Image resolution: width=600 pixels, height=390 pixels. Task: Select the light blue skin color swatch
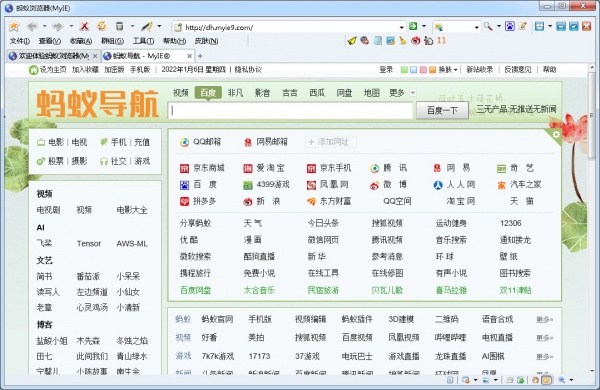coord(414,70)
